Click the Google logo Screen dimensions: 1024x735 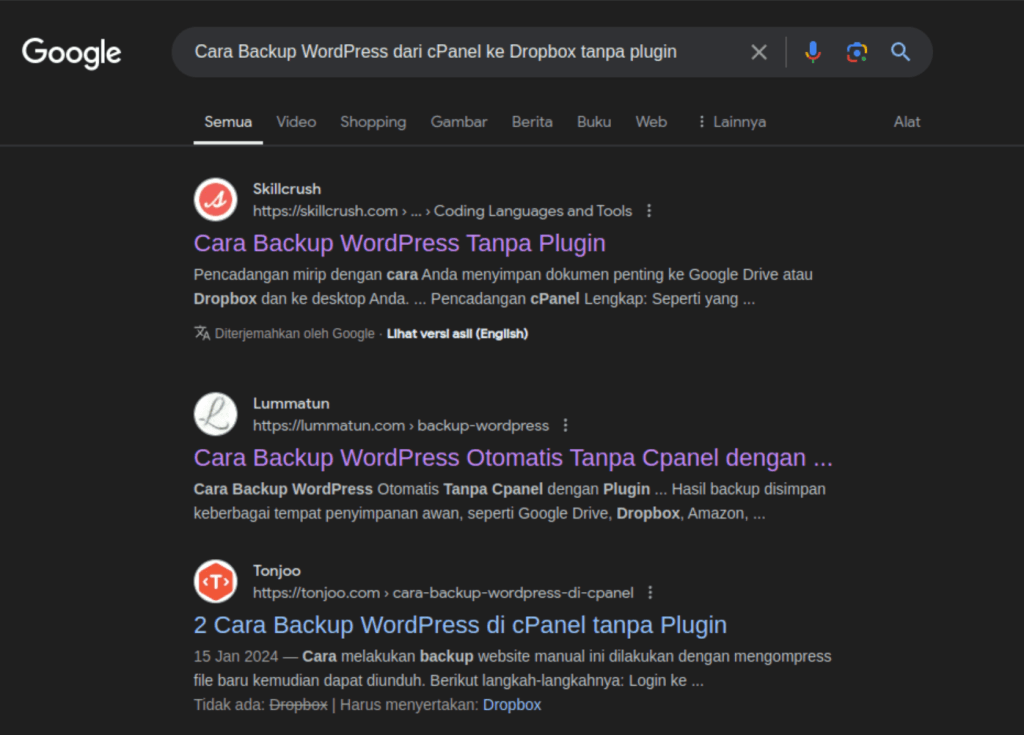point(71,52)
